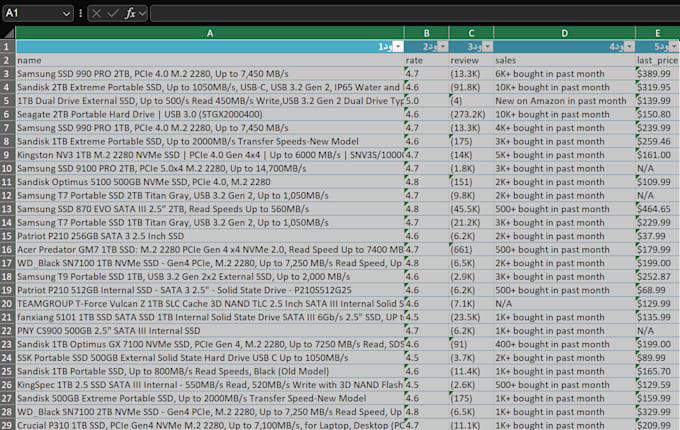Click the price cell $37.99
Image resolution: width=680 pixels, height=430 pixels.
pyautogui.click(x=657, y=236)
